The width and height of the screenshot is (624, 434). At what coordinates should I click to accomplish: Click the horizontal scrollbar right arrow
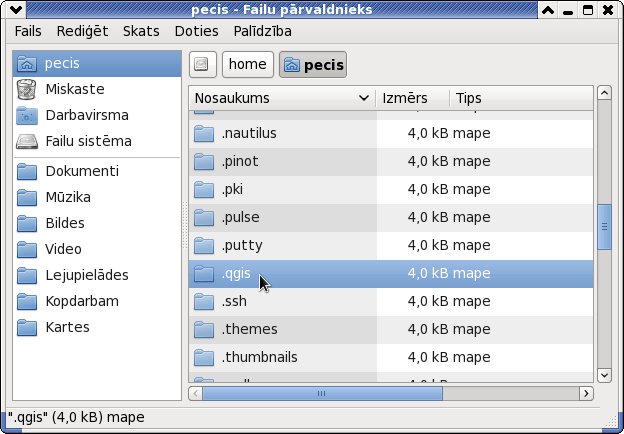[586, 394]
